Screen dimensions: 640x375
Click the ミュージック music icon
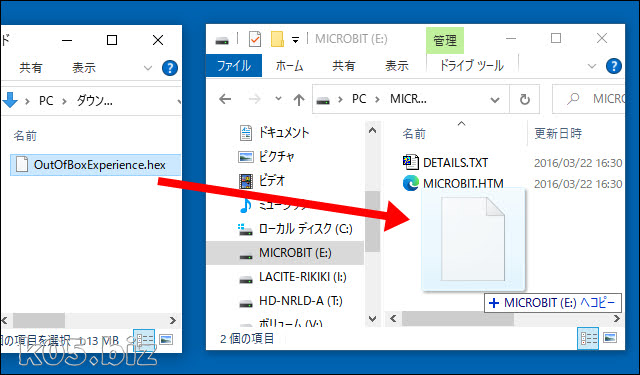245,206
